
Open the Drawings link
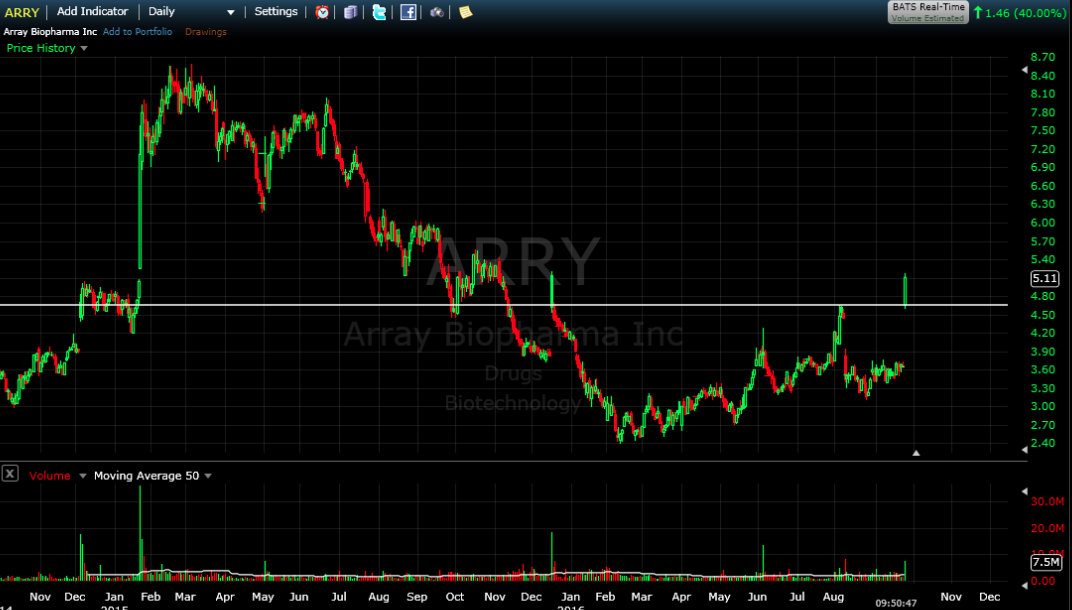205,31
